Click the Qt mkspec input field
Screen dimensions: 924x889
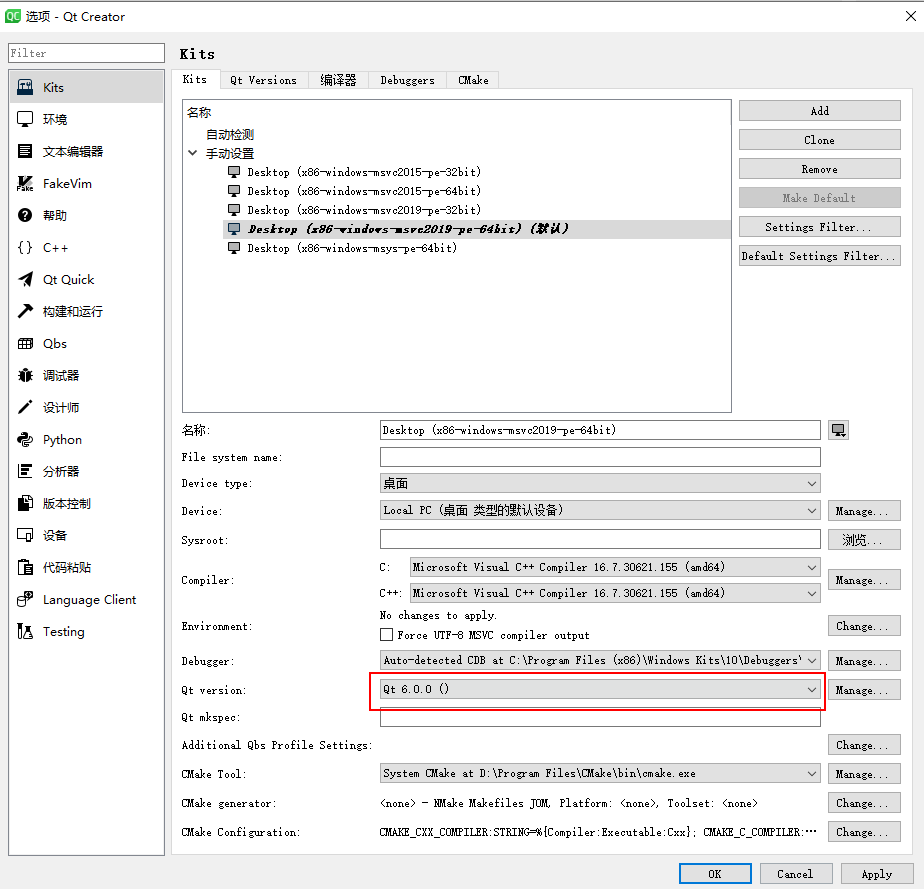(600, 718)
